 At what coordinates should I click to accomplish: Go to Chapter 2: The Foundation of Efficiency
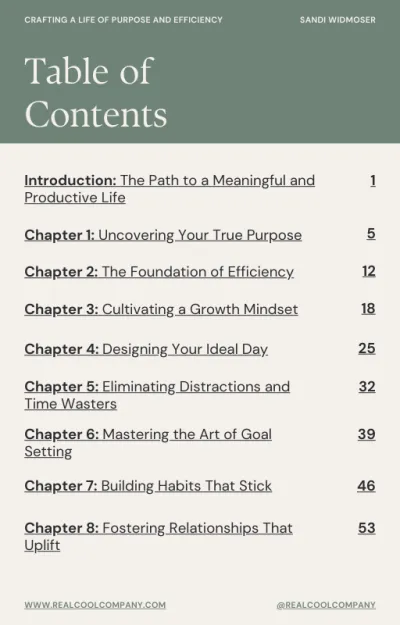click(x=159, y=272)
